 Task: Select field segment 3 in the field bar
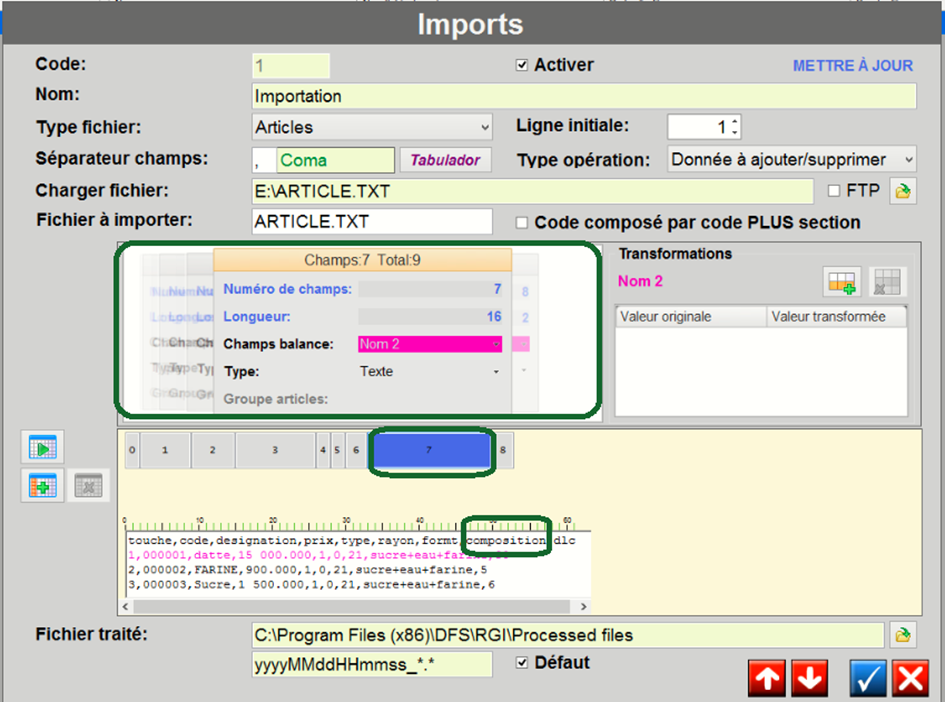275,451
